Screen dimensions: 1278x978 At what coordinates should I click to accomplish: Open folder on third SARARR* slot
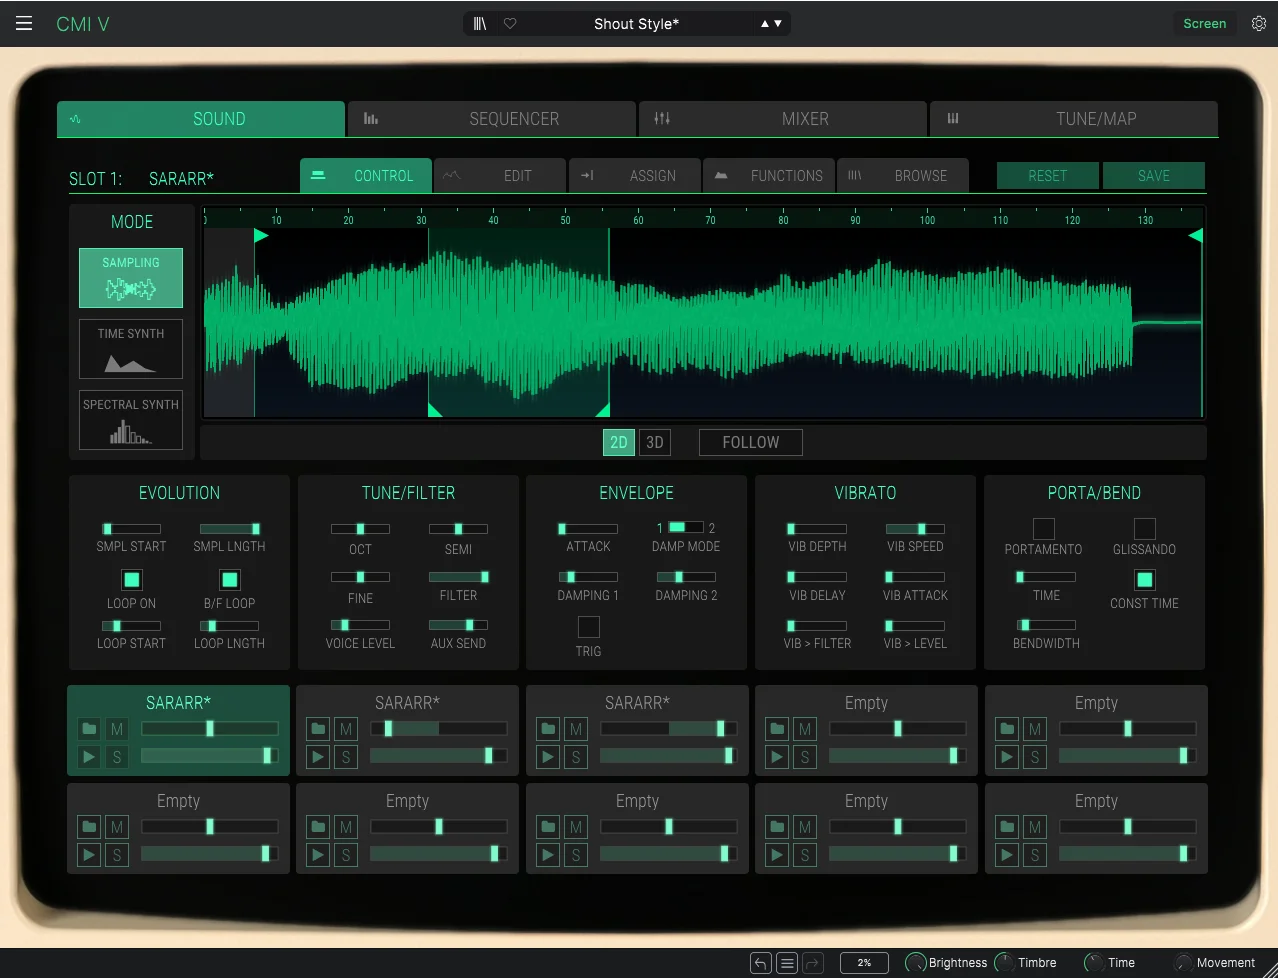548,729
